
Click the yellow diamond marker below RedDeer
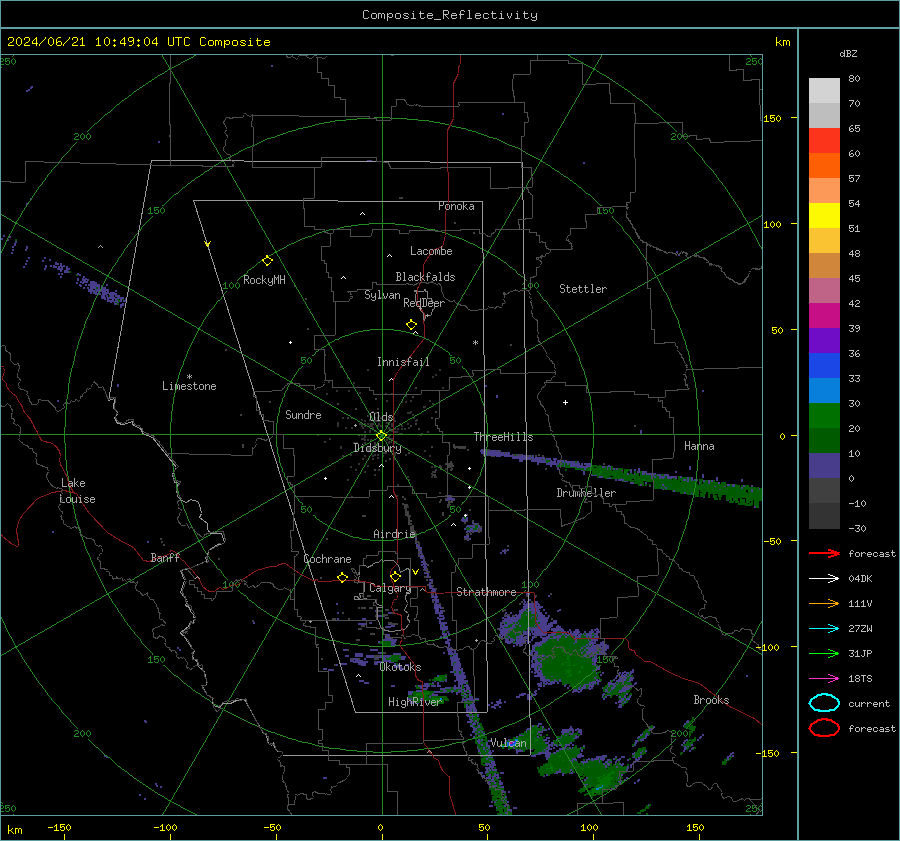[411, 325]
